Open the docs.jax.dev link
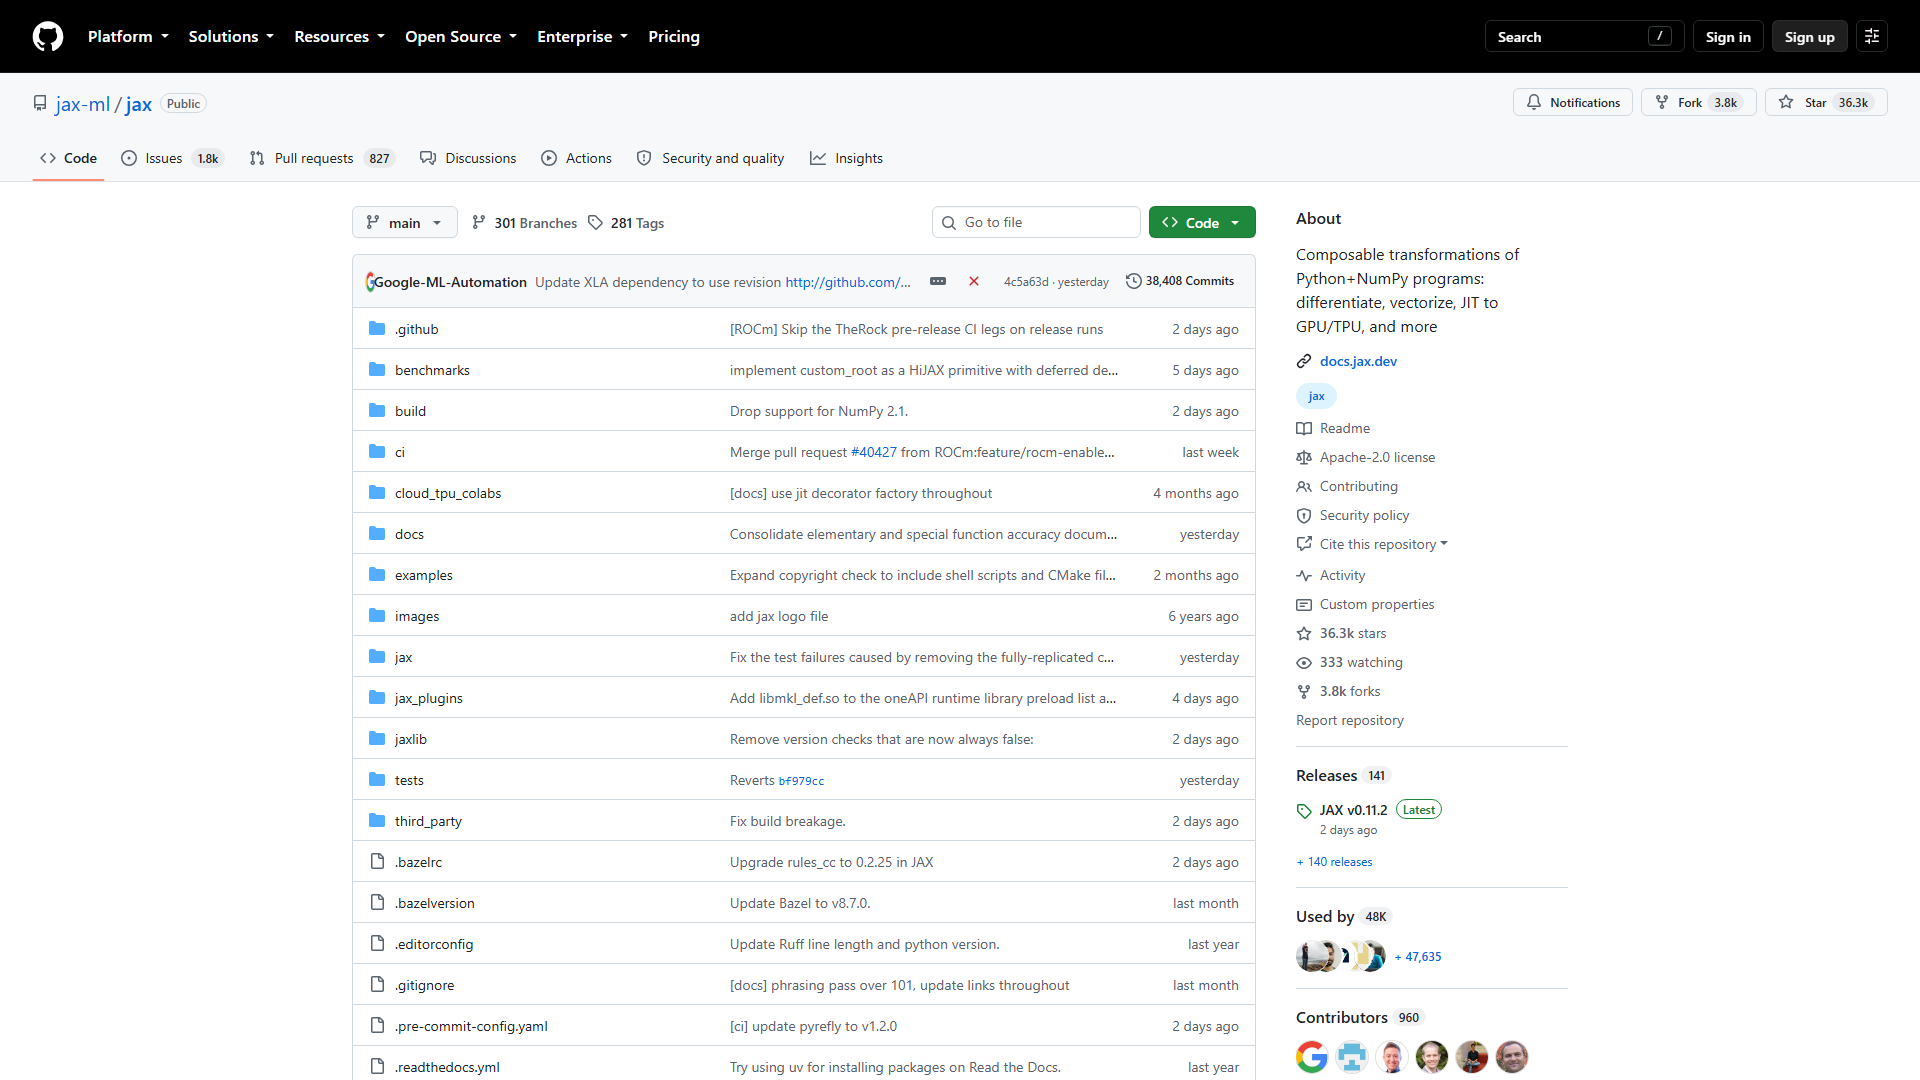 click(1358, 361)
